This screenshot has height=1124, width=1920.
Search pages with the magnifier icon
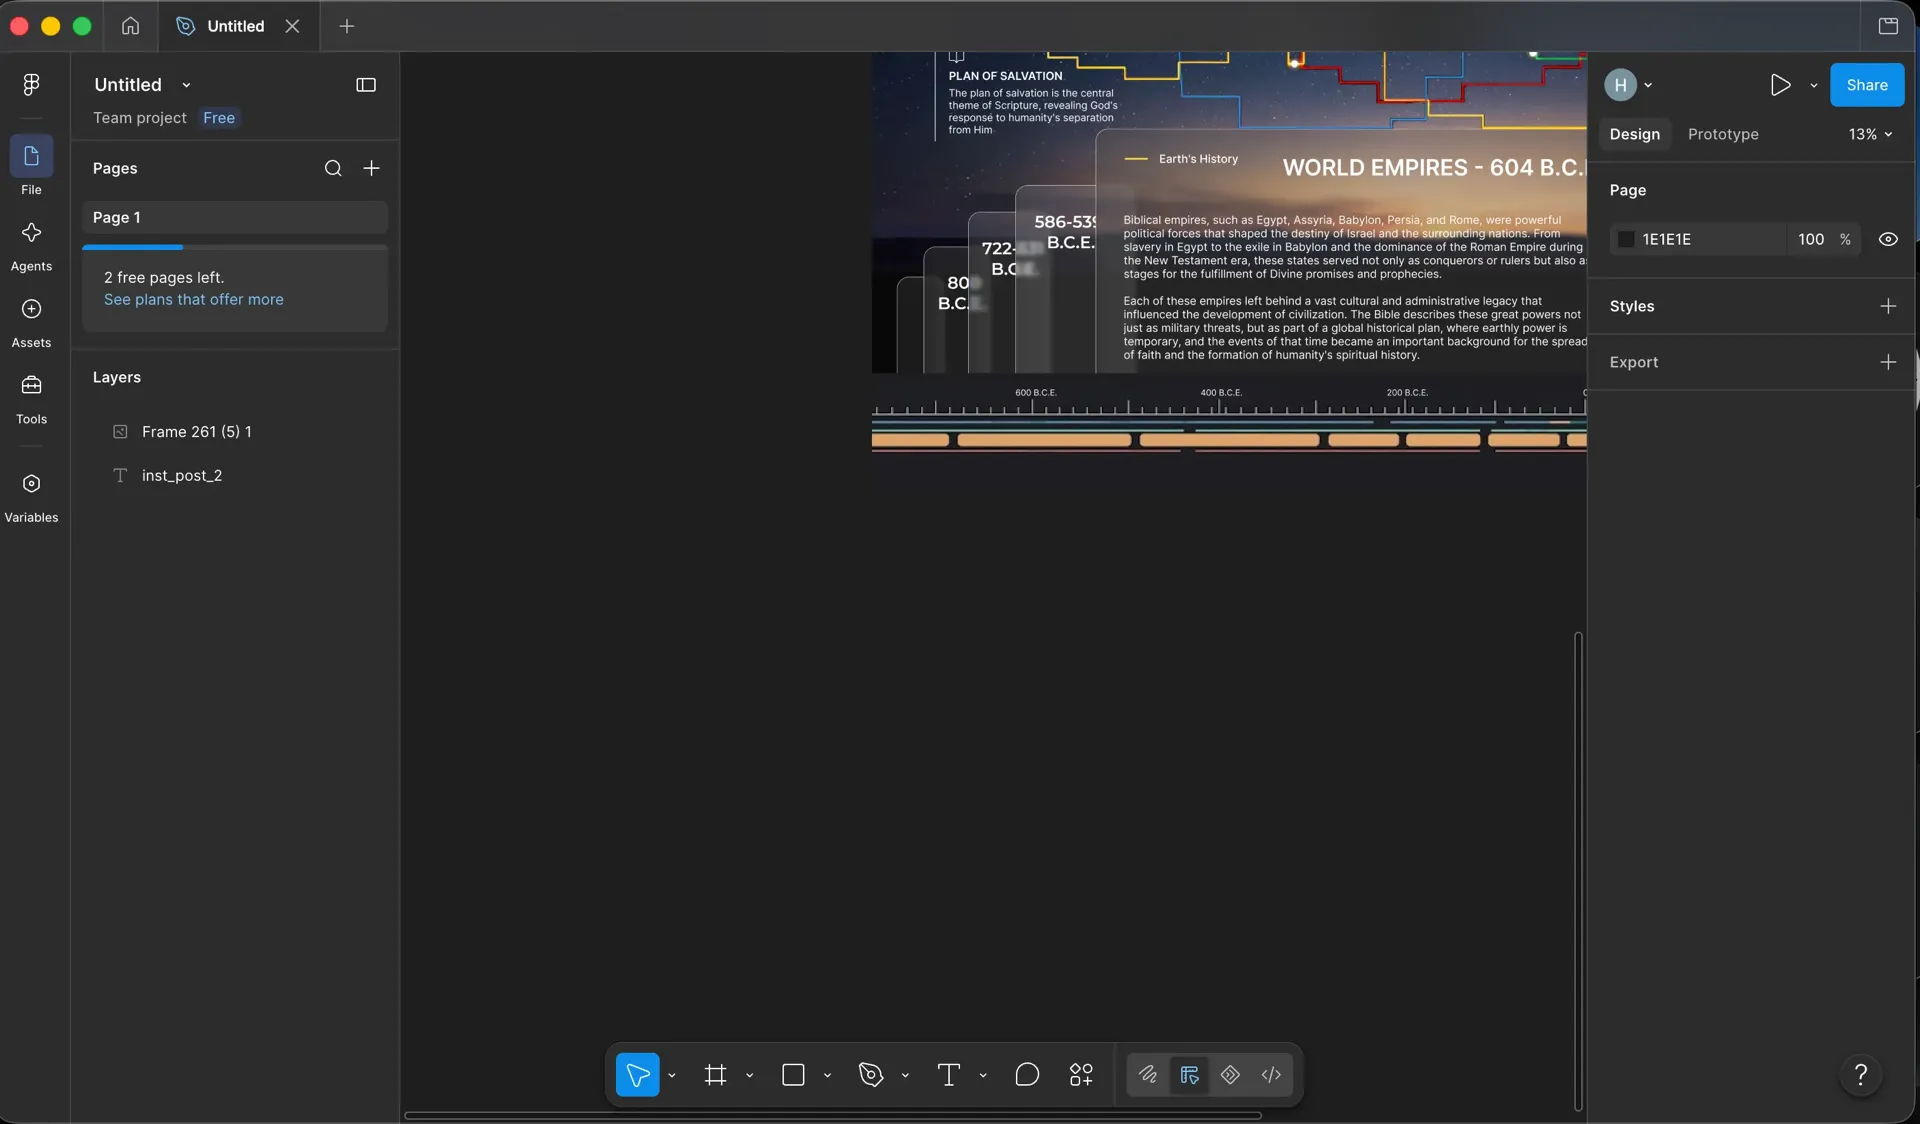[x=333, y=168]
